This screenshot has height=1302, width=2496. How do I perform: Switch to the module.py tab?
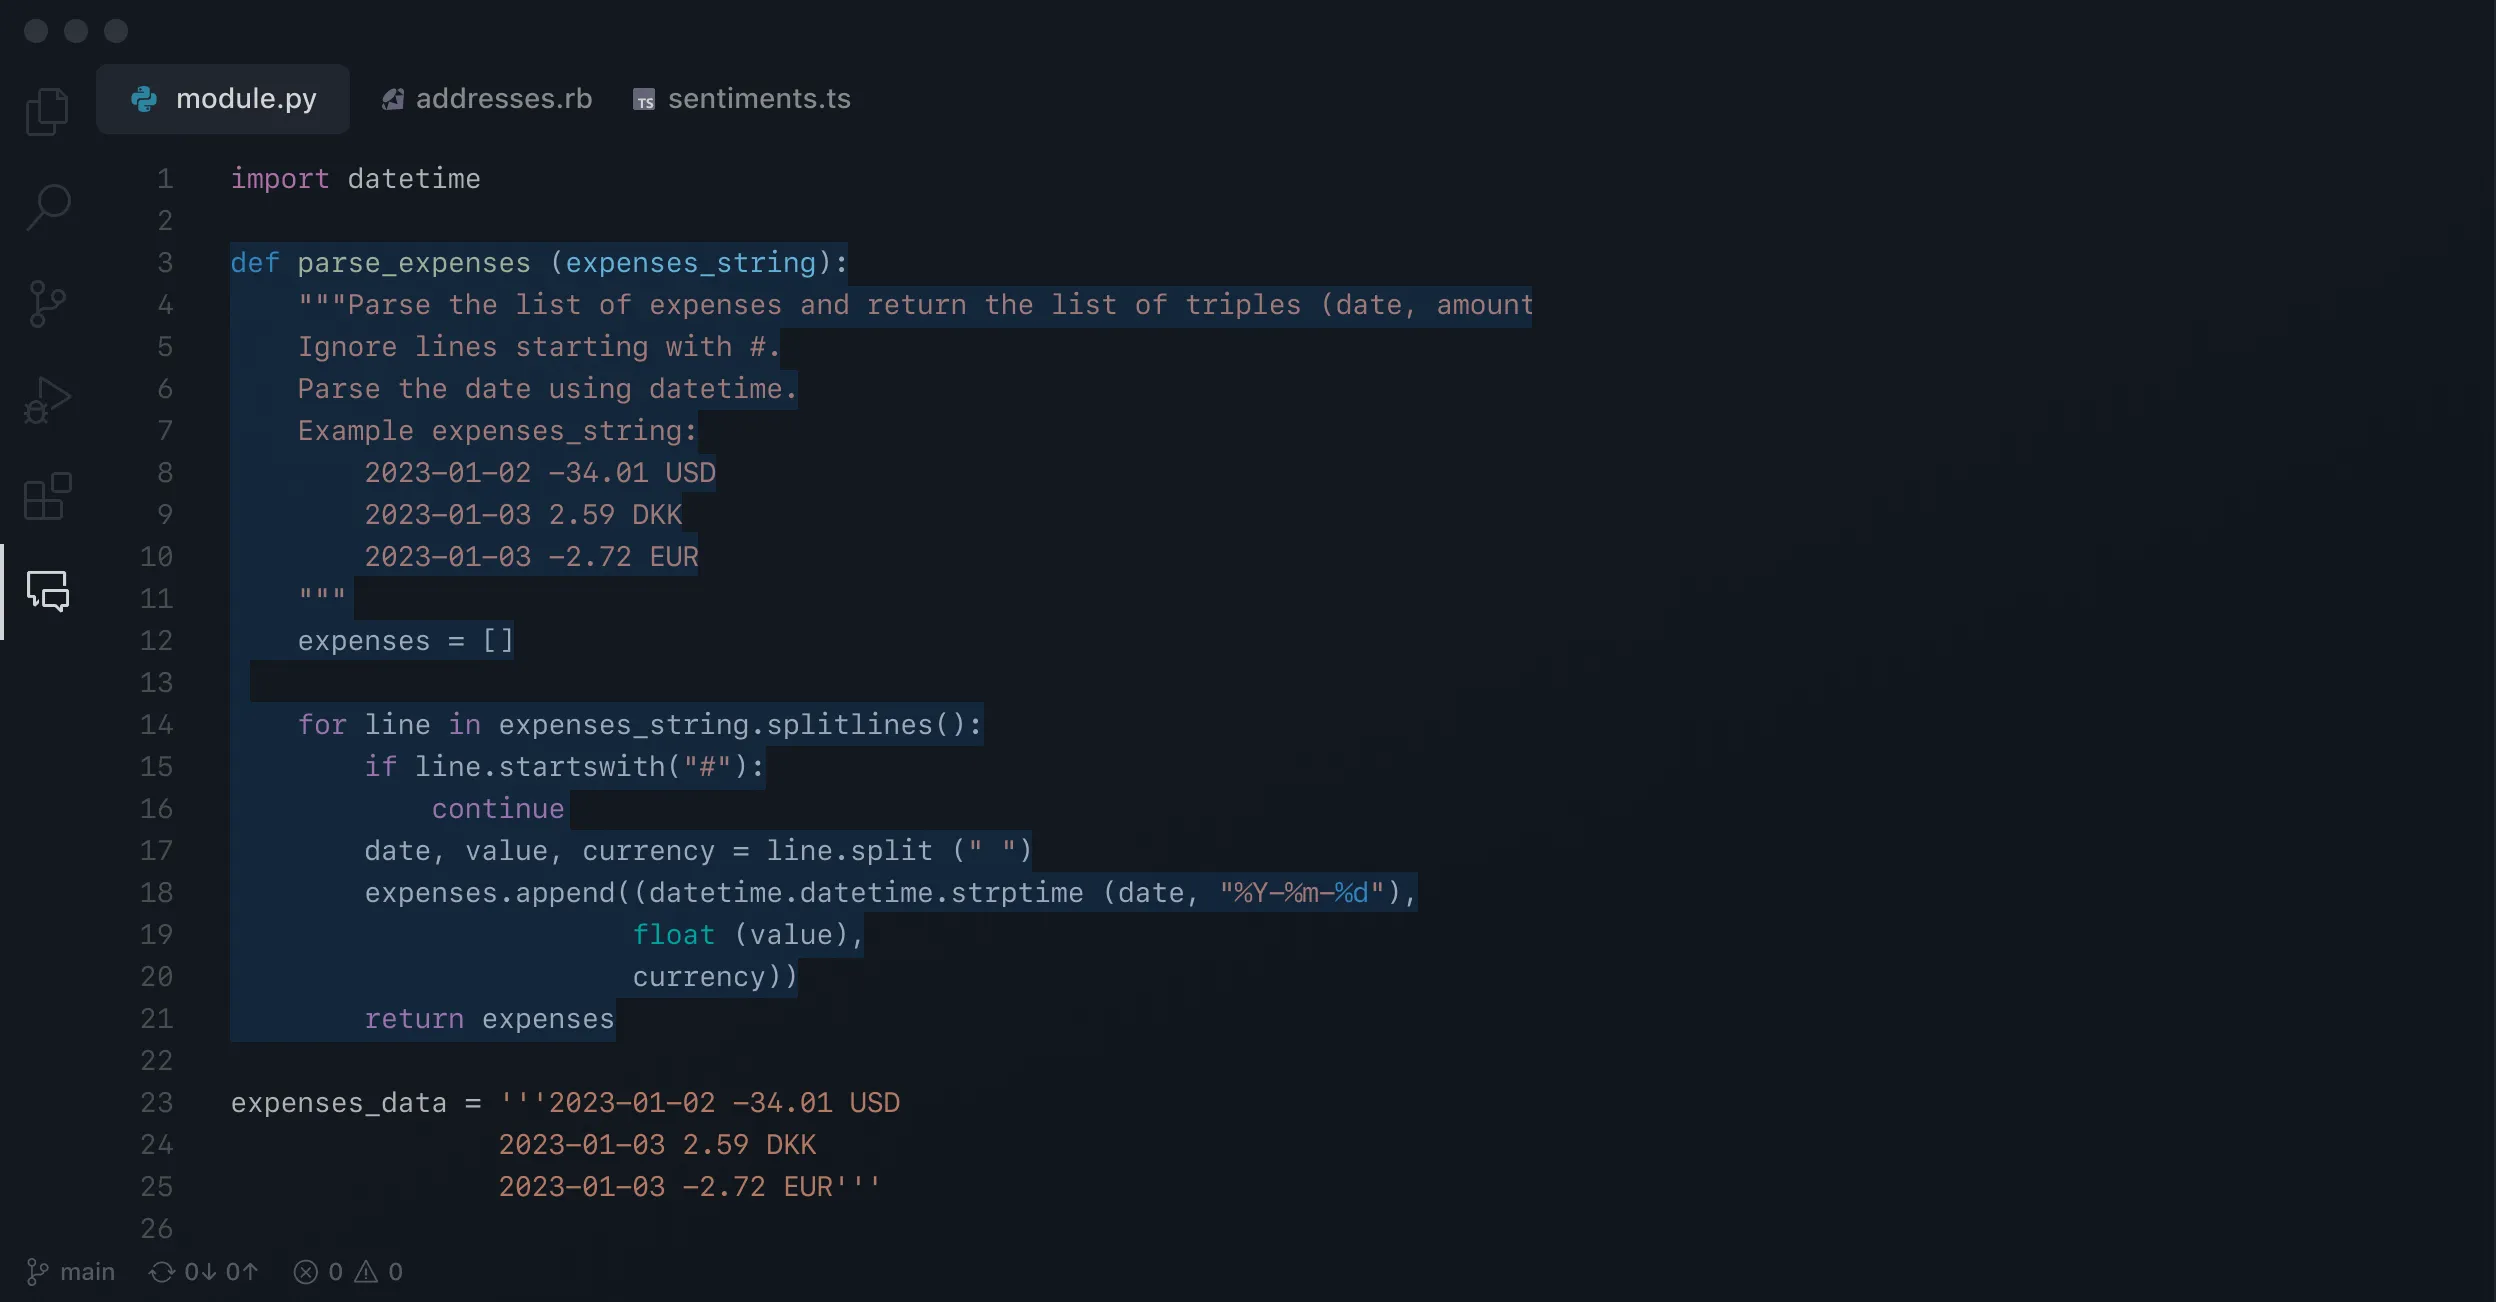pos(223,99)
